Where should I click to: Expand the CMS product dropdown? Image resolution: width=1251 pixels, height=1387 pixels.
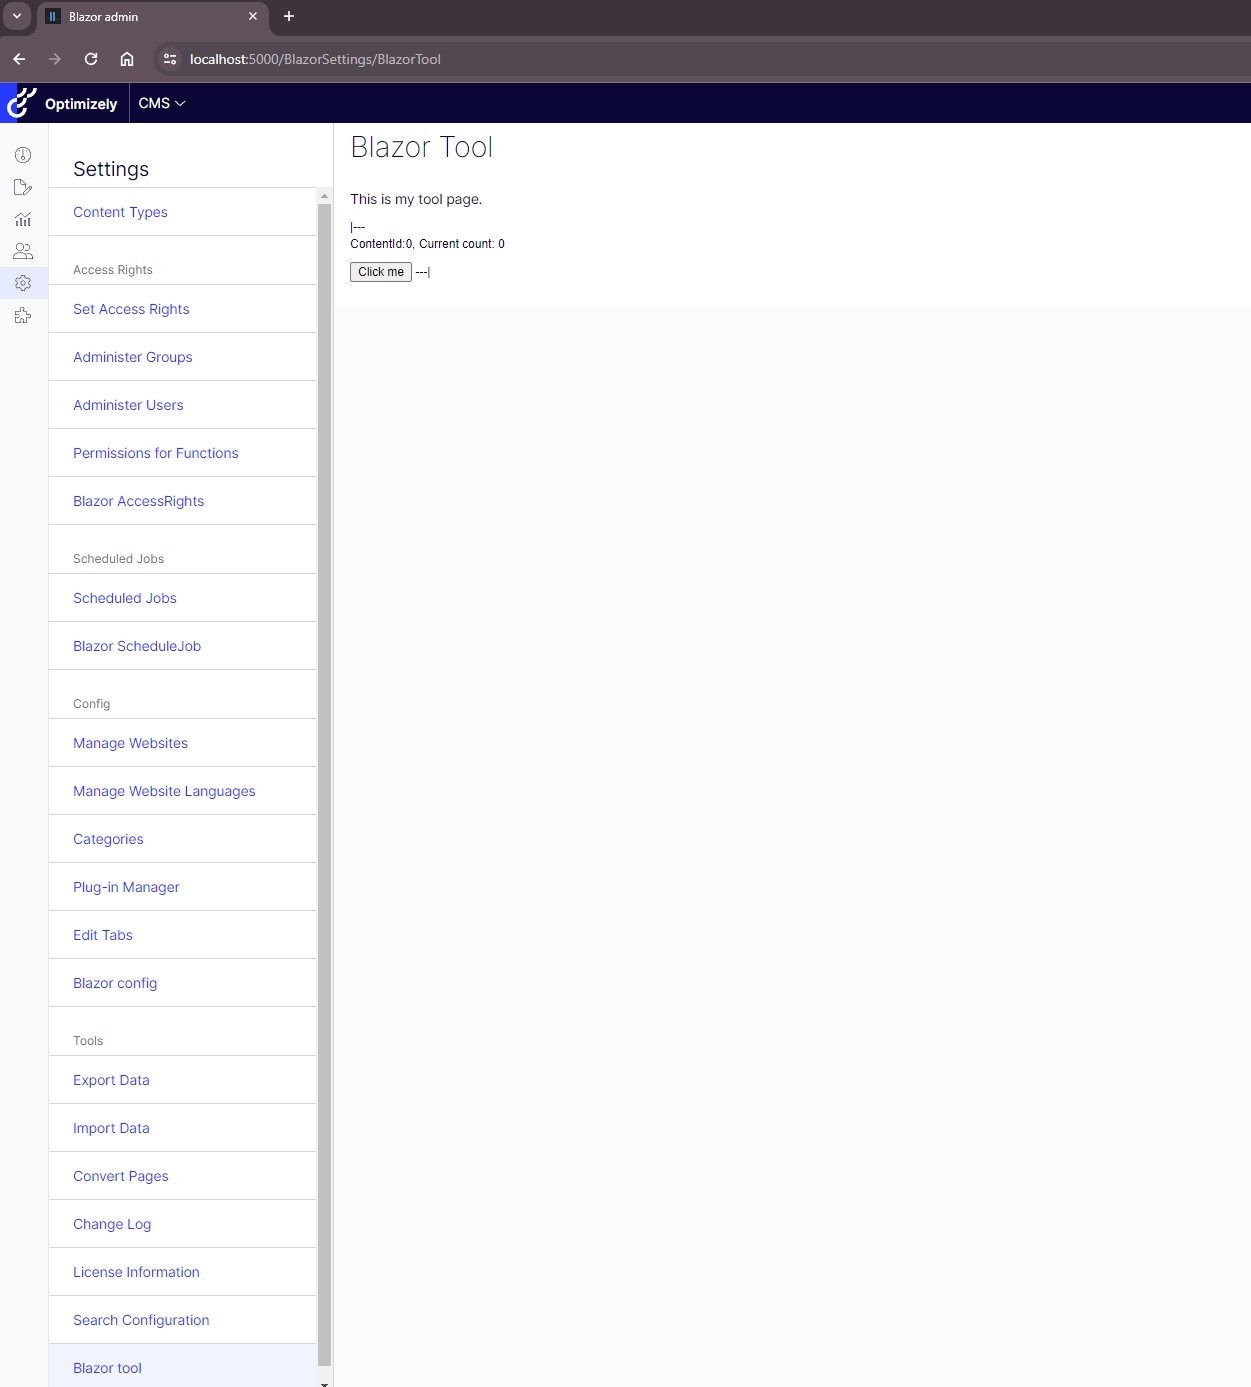point(161,103)
